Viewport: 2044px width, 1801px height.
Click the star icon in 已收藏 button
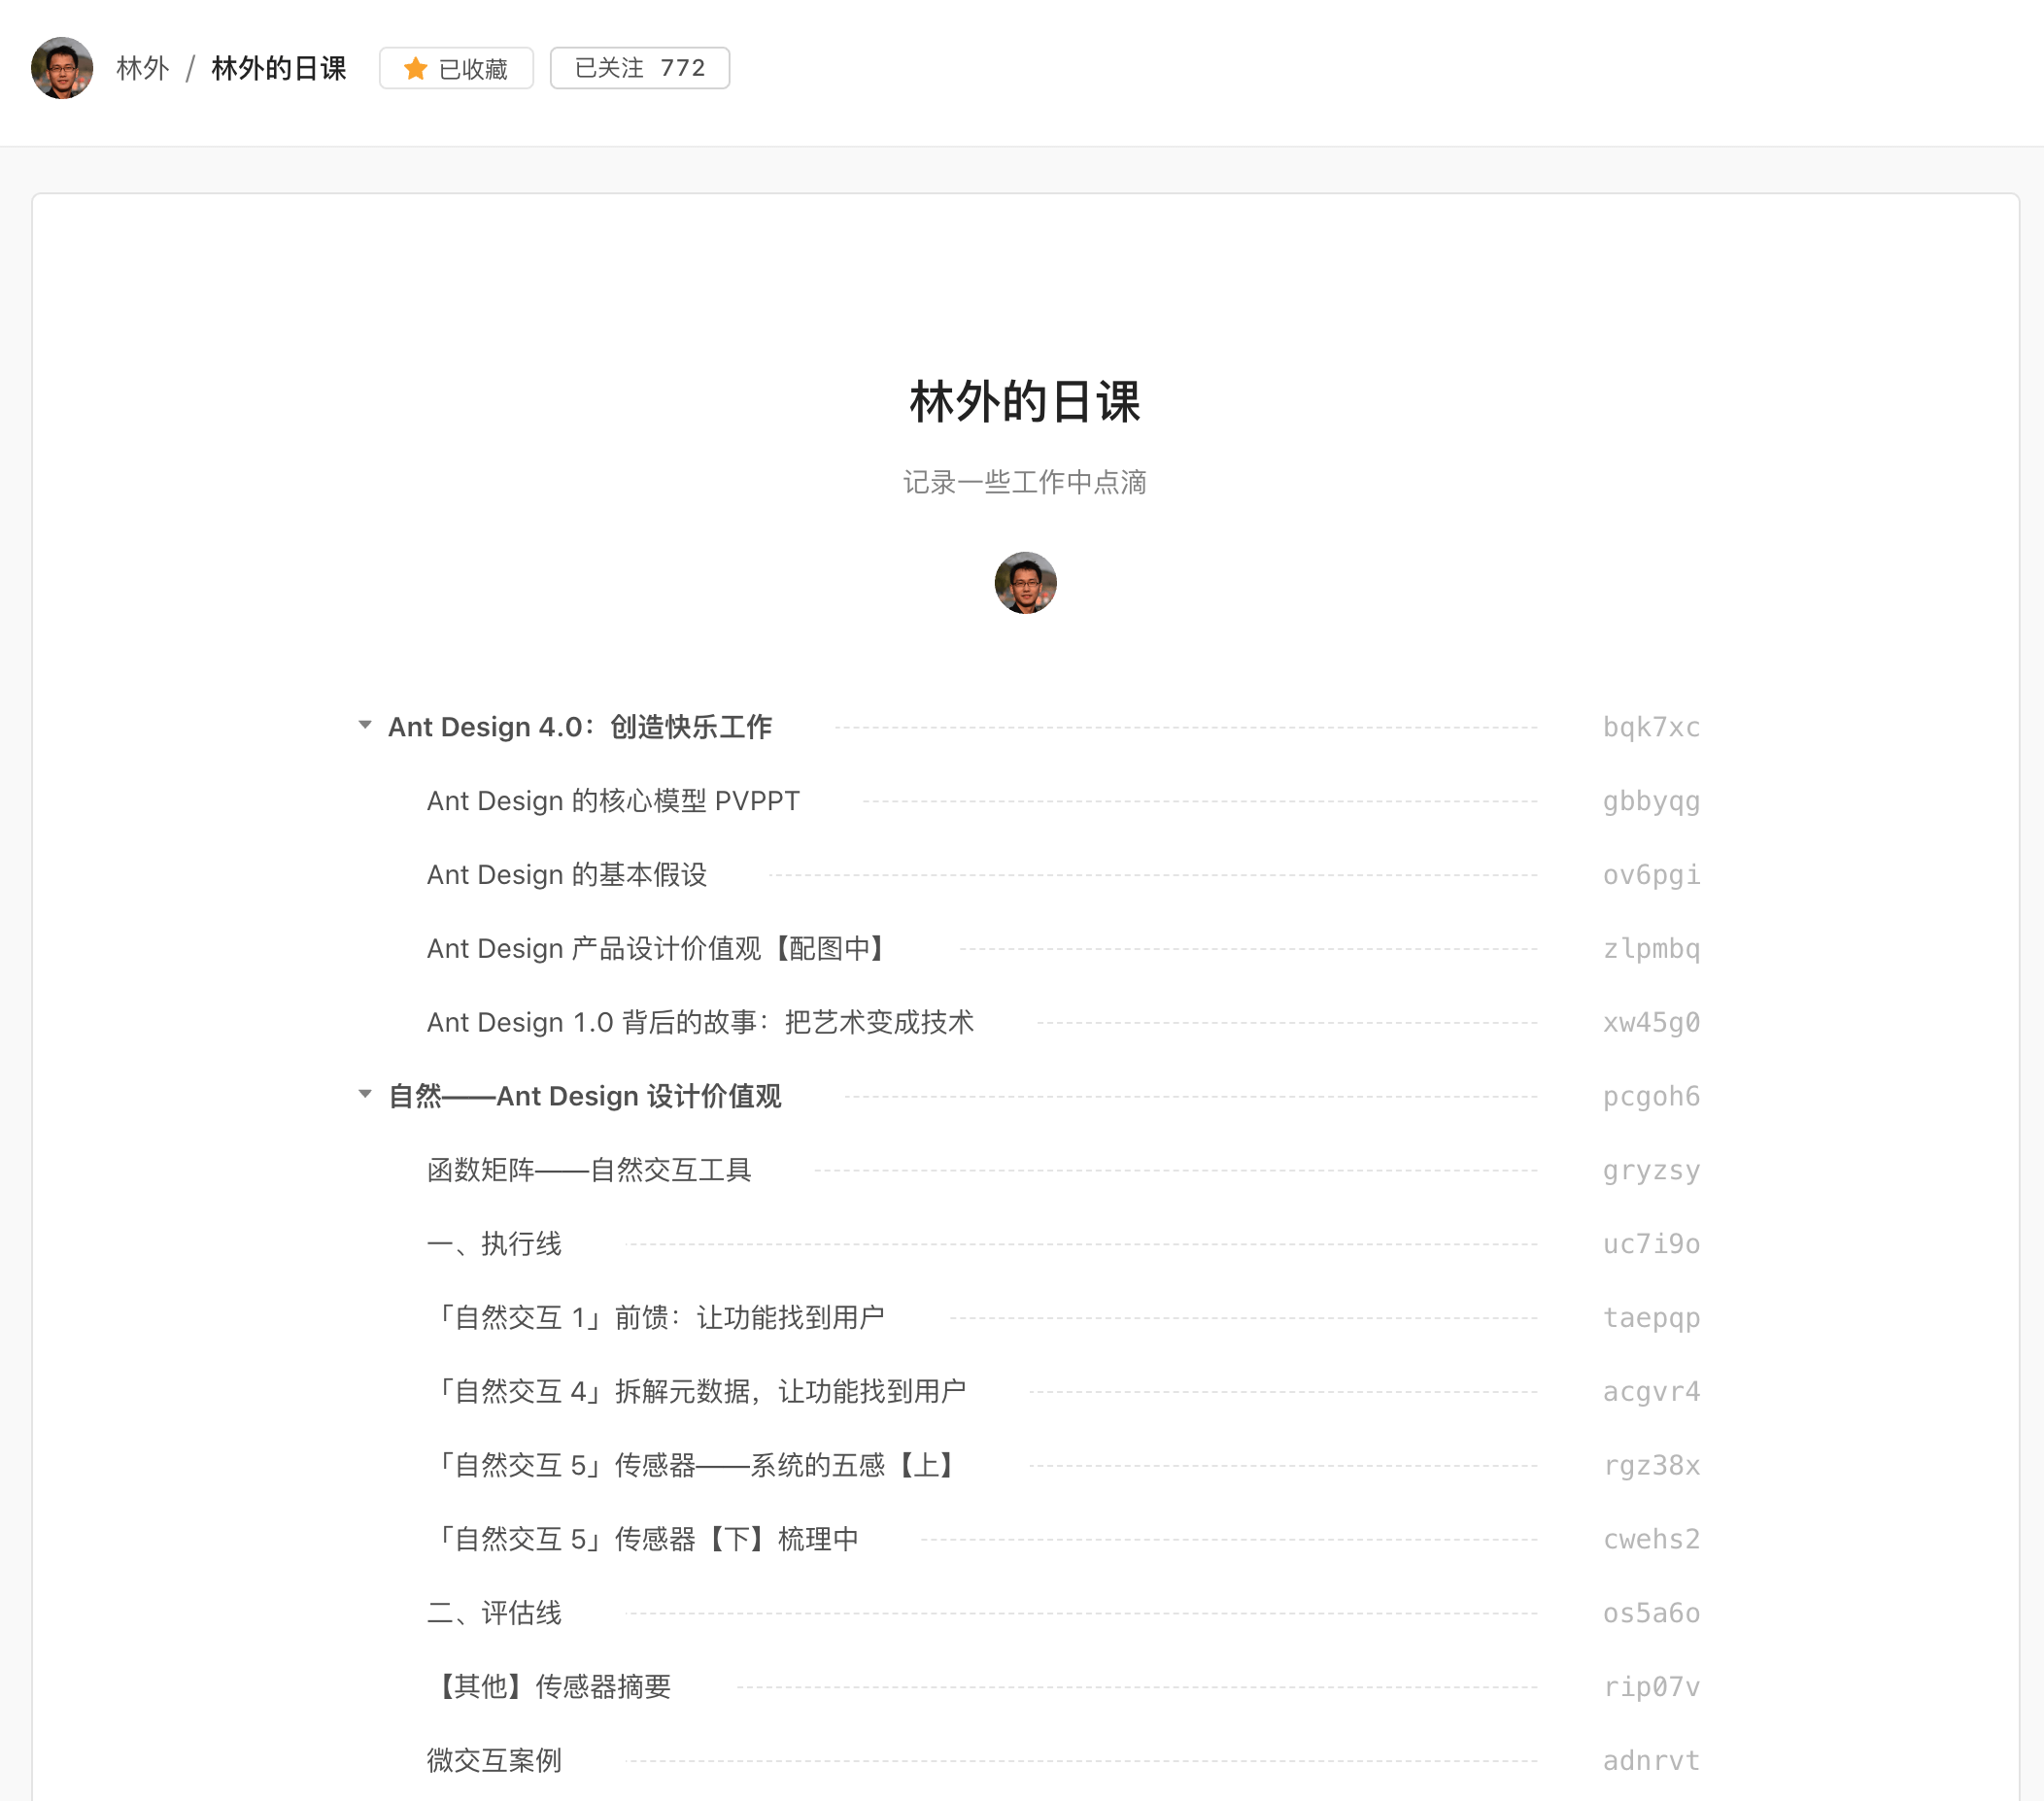pyautogui.click(x=415, y=69)
